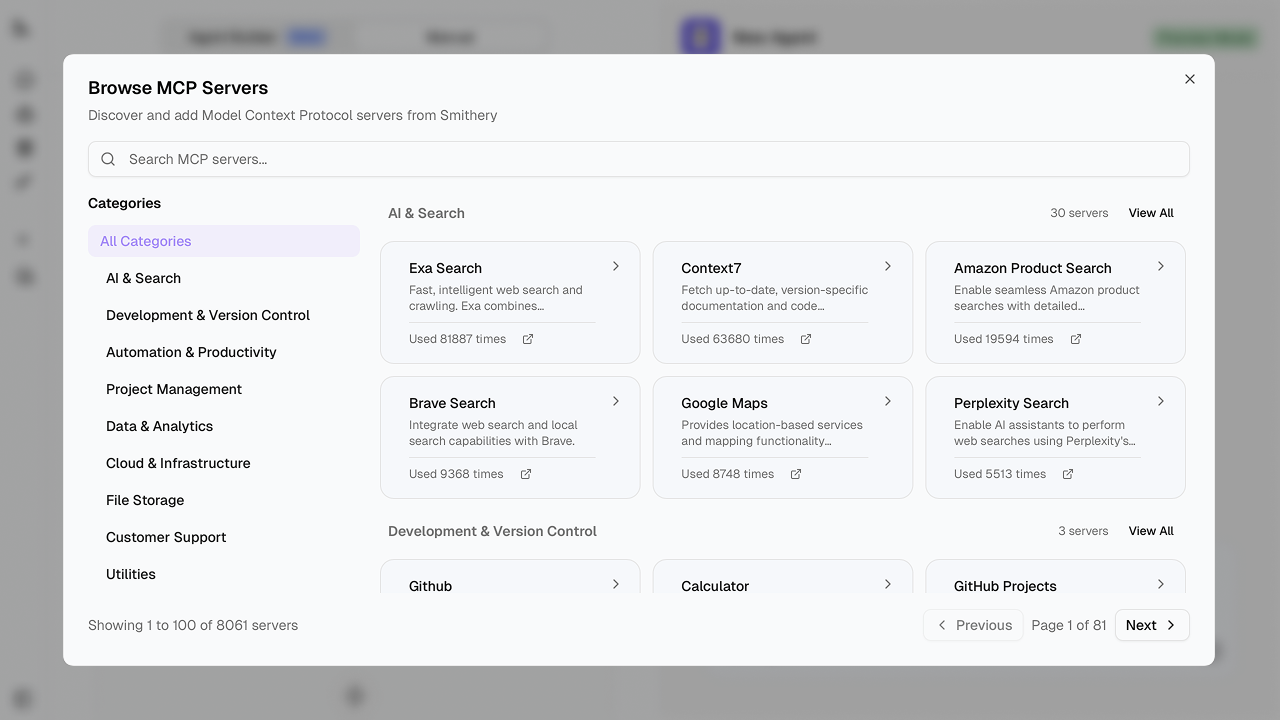Image resolution: width=1280 pixels, height=720 pixels.
Task: Open Google Maps external link icon
Action: click(796, 474)
